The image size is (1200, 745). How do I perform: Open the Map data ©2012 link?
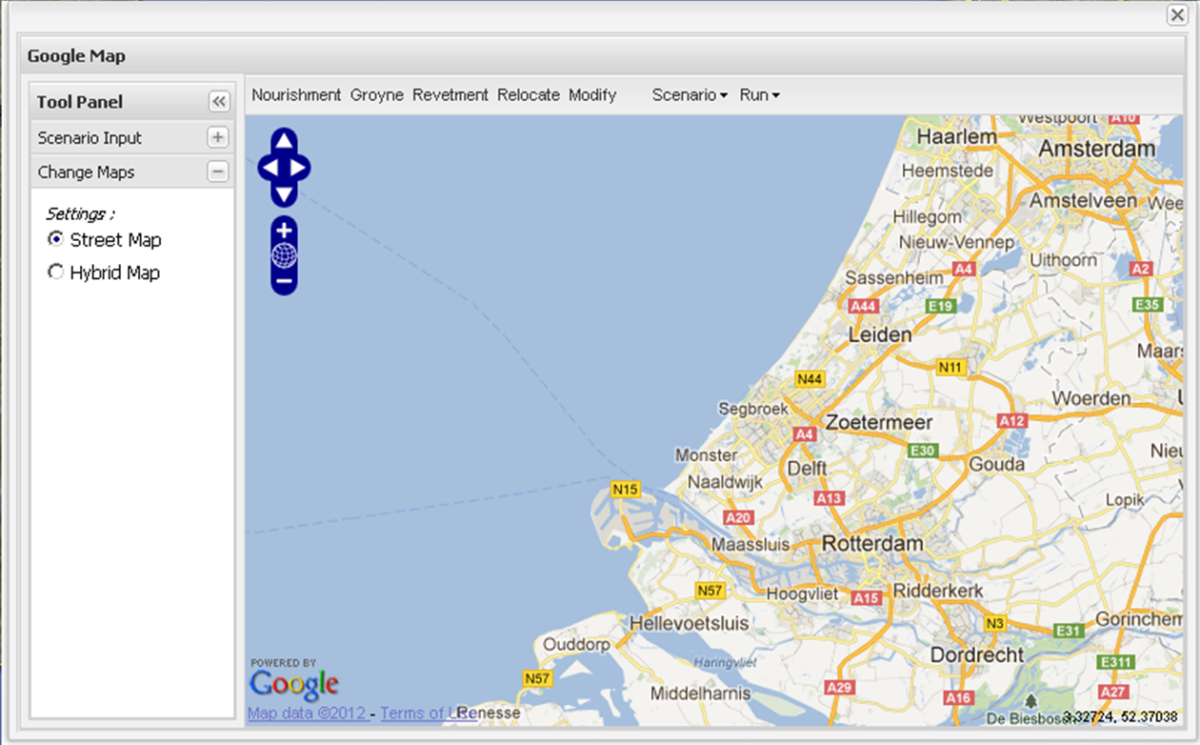click(x=308, y=713)
